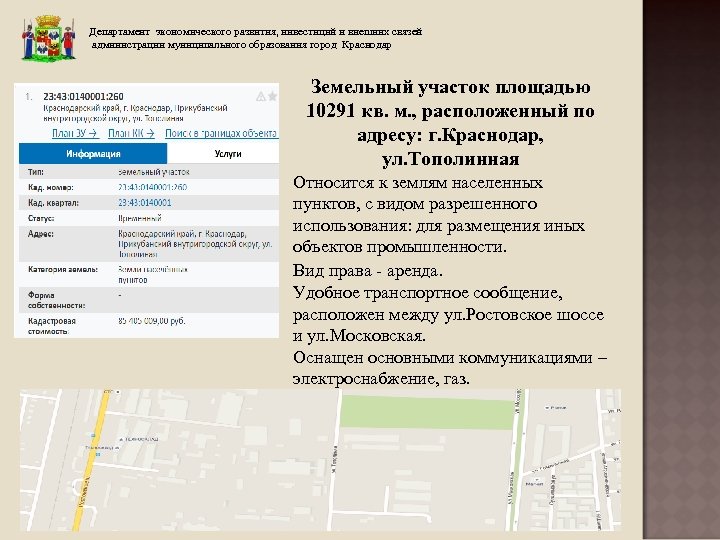Switch to the 'Информация' tab
The height and width of the screenshot is (540, 720).
pos(93,154)
